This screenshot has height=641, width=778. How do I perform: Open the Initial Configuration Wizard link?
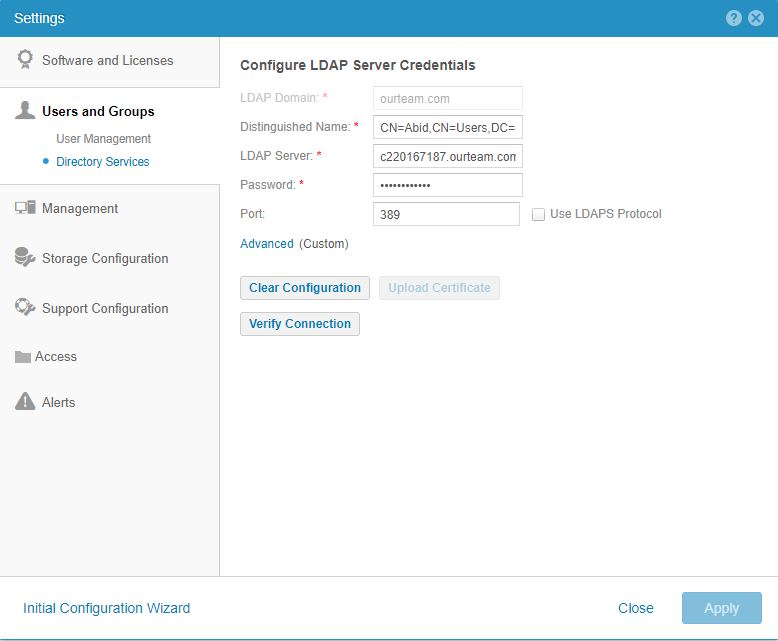pyautogui.click(x=106, y=608)
